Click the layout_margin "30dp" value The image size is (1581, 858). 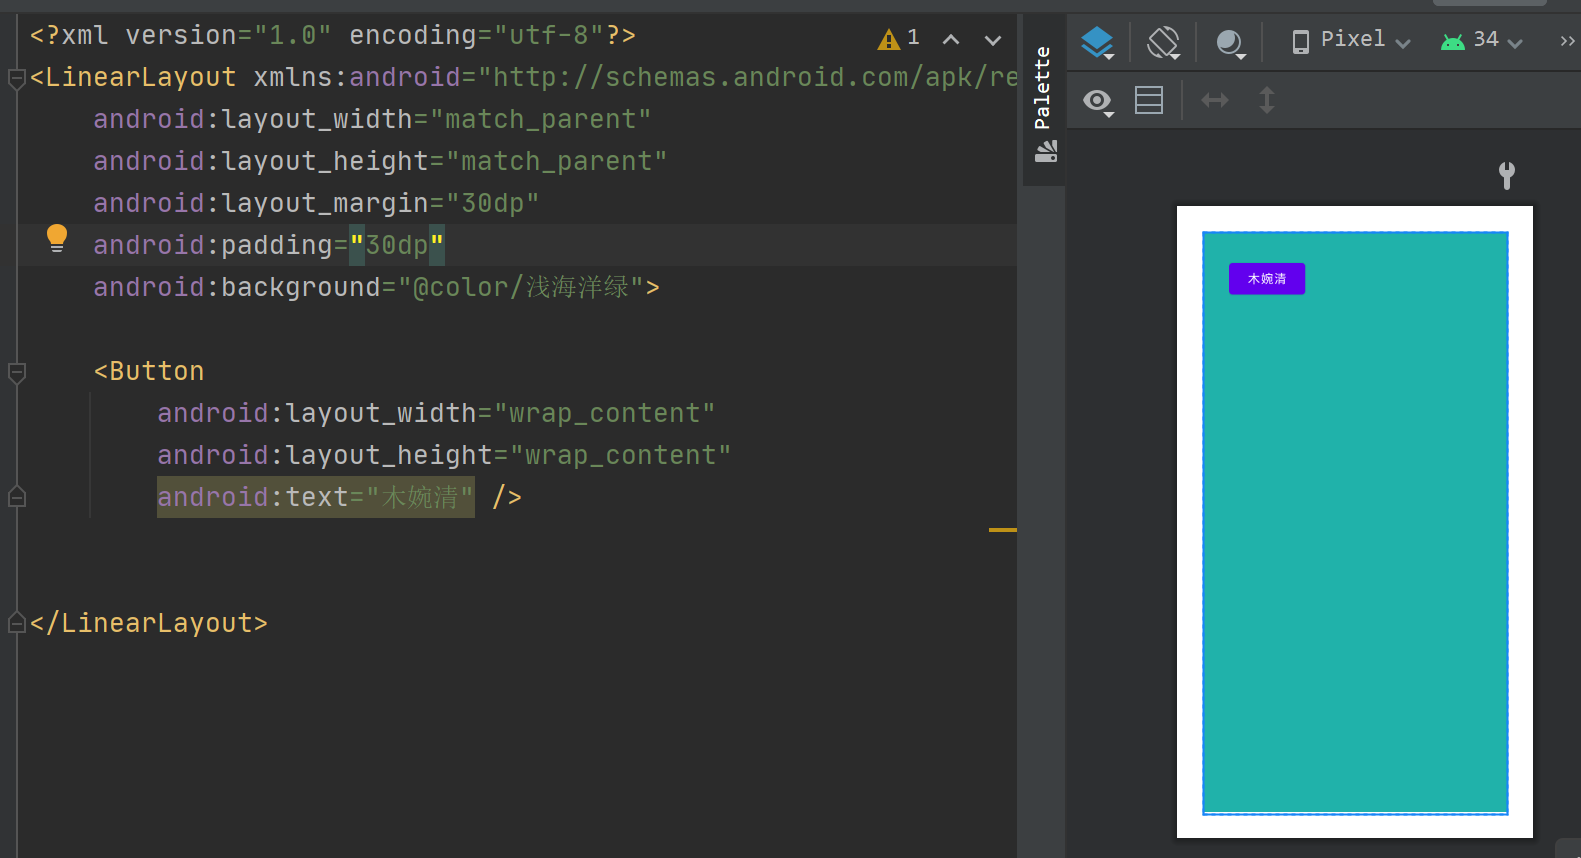pos(493,203)
